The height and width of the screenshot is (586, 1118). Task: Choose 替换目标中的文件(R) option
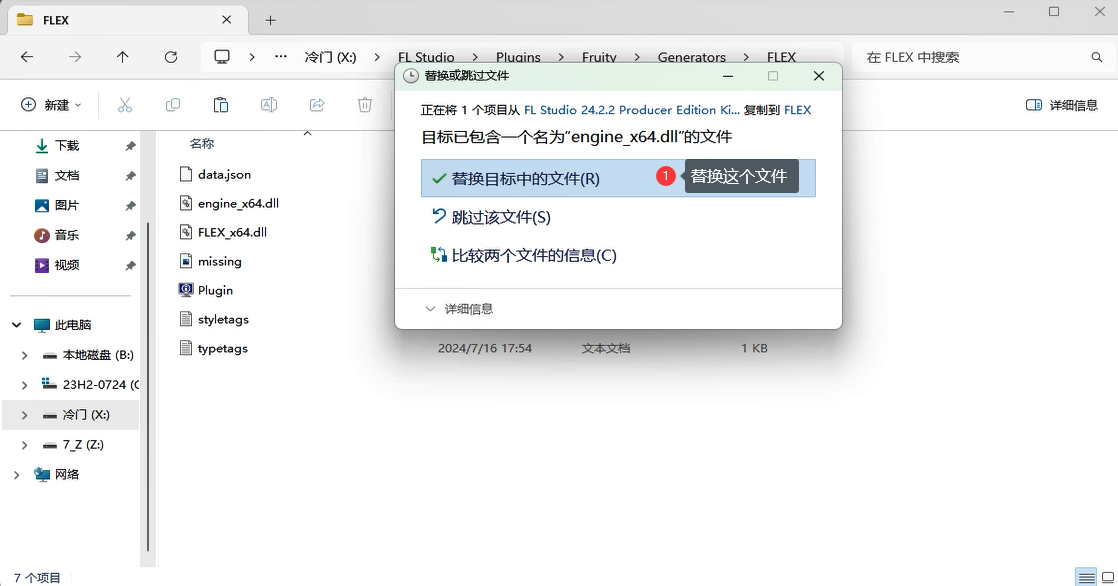[x=618, y=178]
